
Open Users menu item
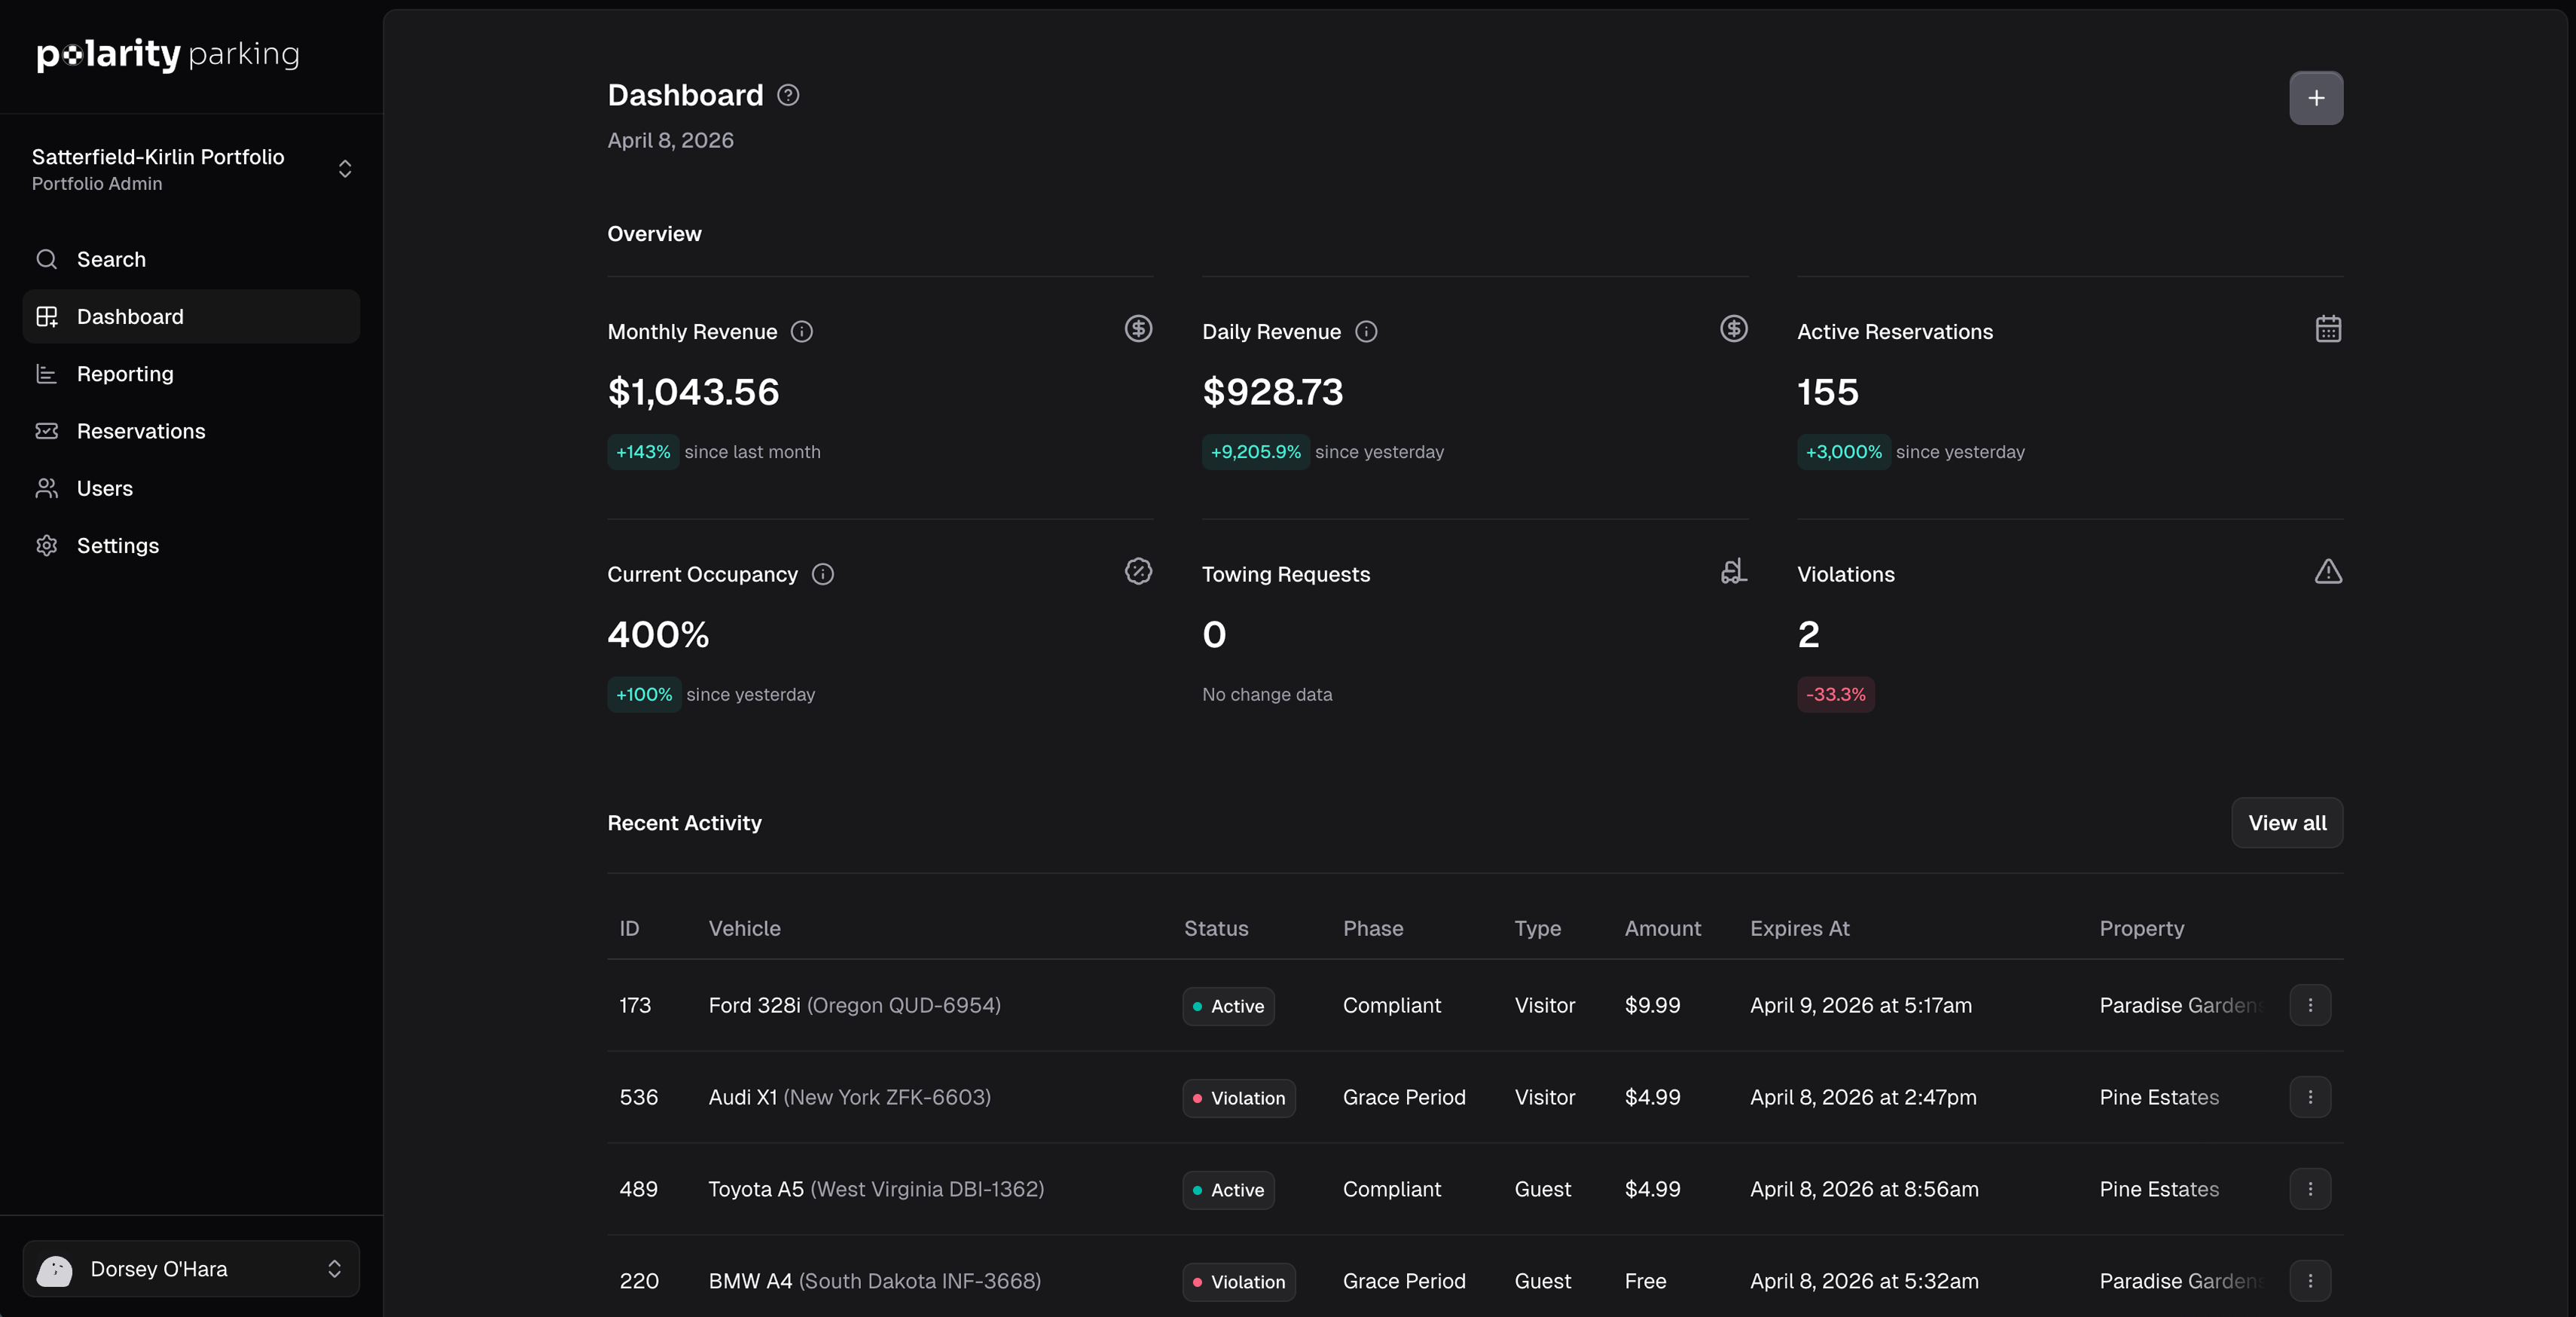pyautogui.click(x=191, y=488)
